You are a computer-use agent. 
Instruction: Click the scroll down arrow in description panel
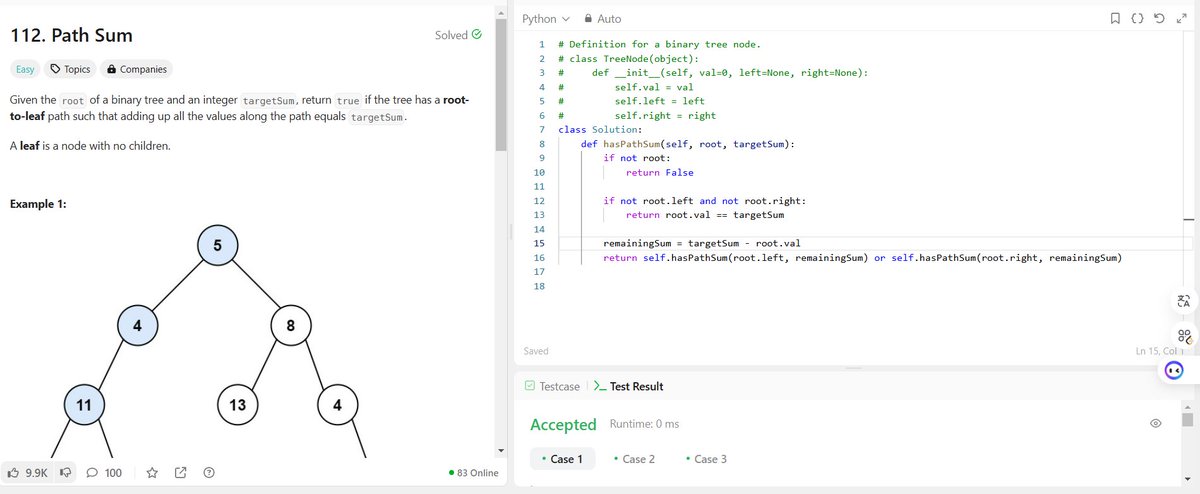tap(501, 450)
